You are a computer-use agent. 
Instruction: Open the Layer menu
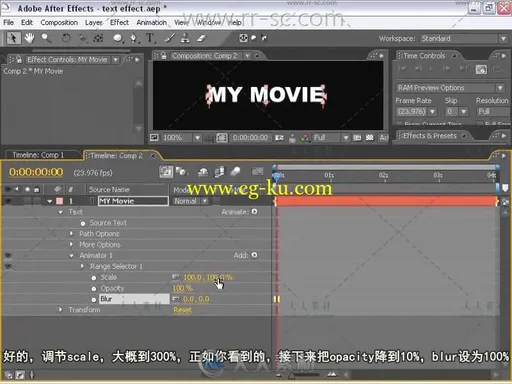[94, 23]
